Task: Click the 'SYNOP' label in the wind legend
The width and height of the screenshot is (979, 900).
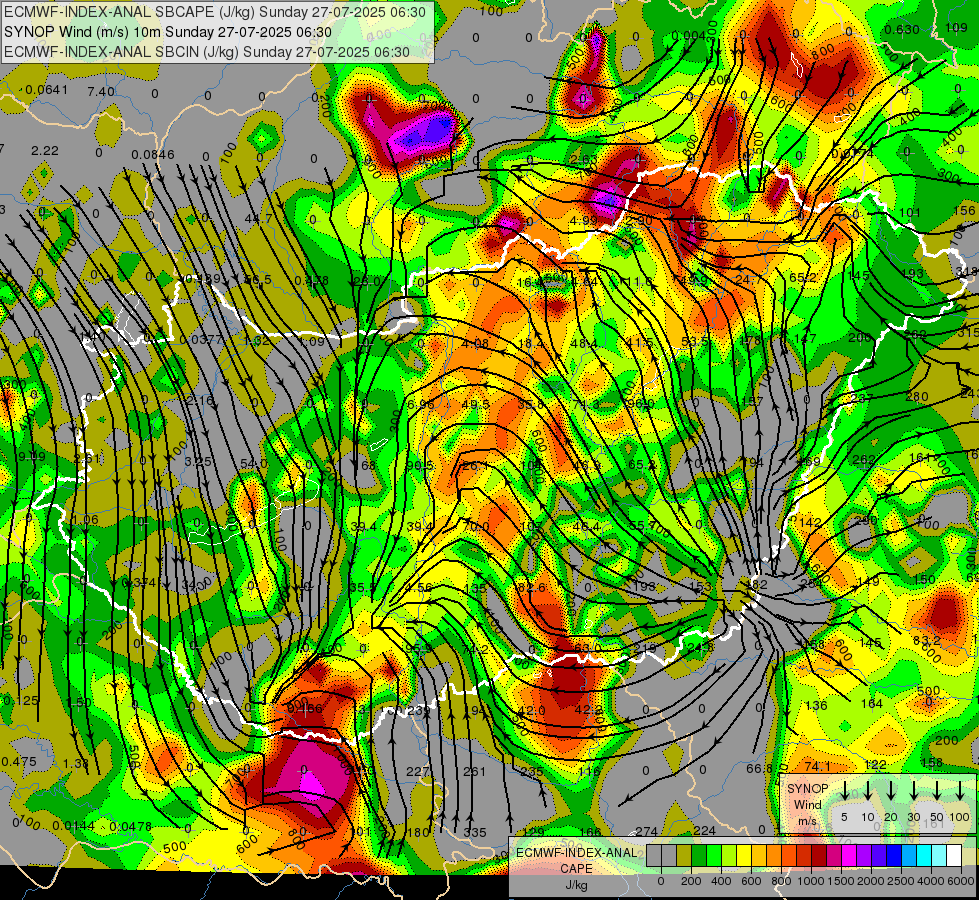Action: pyautogui.click(x=807, y=789)
